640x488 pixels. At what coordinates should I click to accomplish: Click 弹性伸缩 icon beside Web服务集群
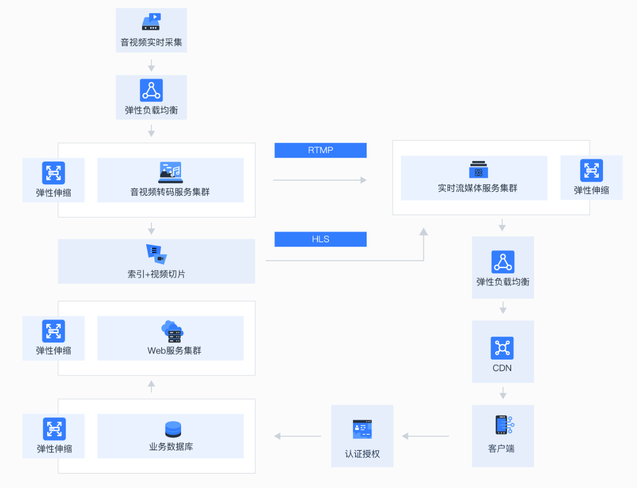click(53, 331)
